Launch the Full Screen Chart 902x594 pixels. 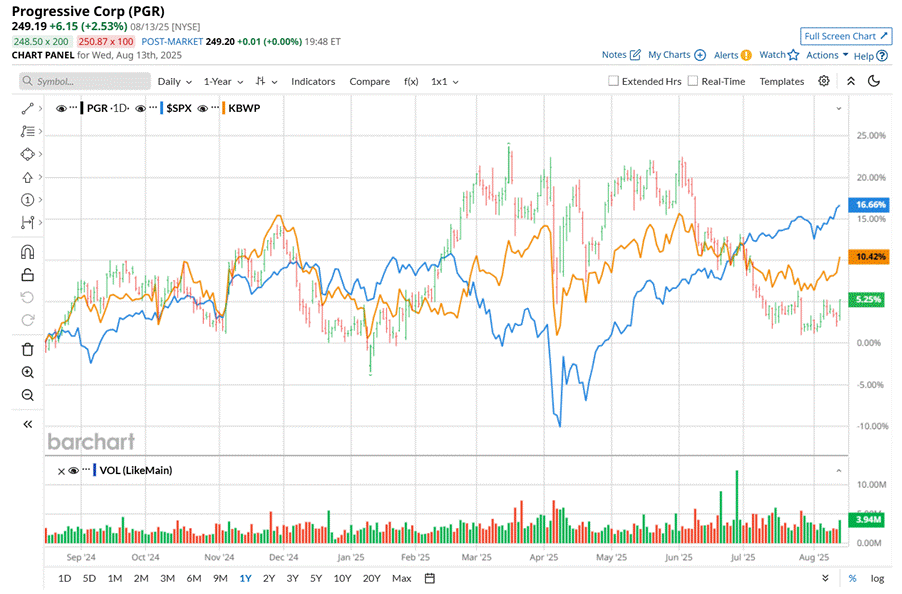[x=846, y=36]
